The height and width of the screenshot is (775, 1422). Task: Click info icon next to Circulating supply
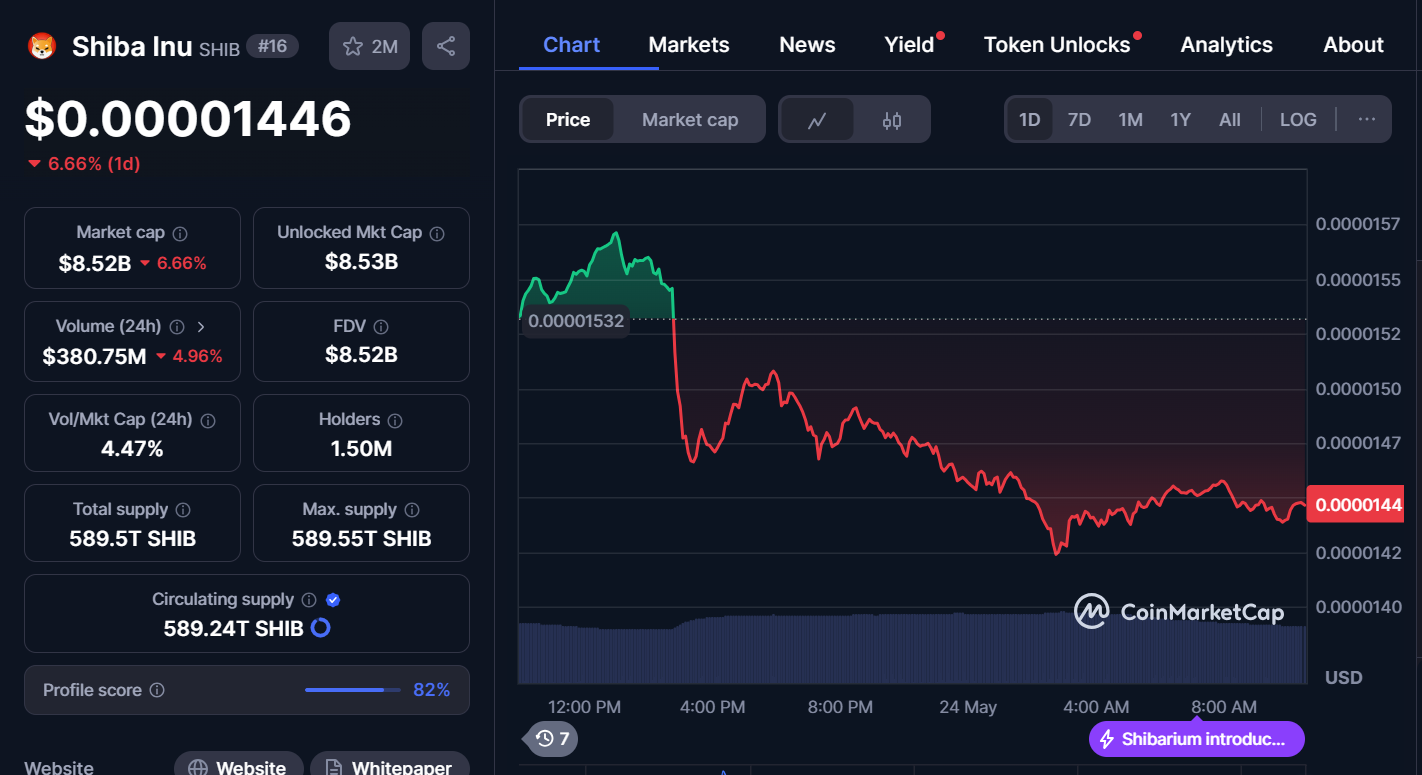(x=309, y=600)
